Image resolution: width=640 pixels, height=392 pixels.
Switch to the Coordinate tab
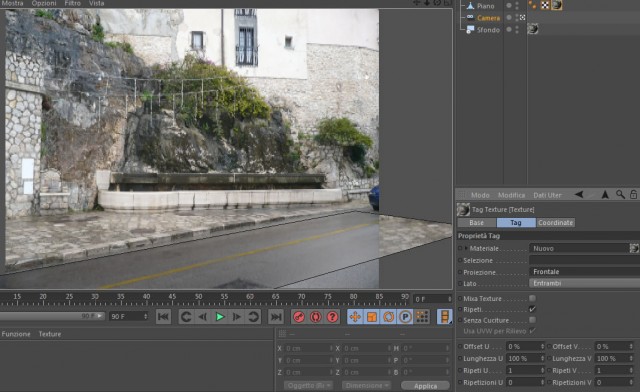pyautogui.click(x=555, y=223)
